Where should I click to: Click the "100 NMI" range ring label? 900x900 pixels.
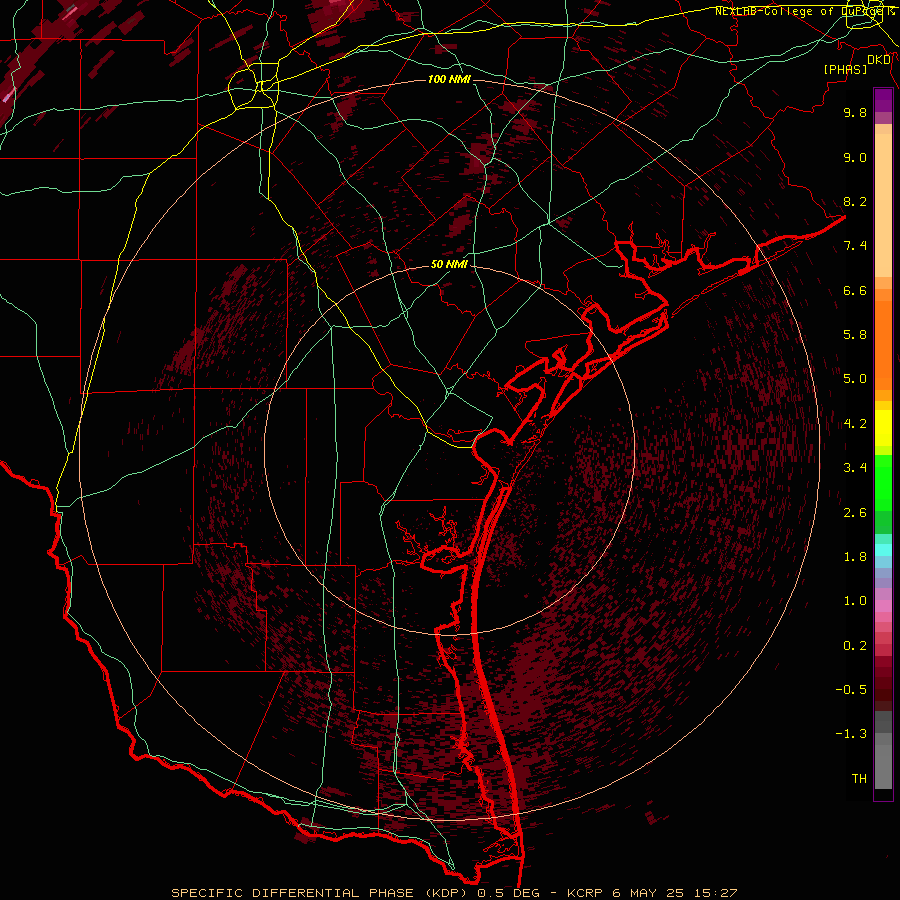[449, 79]
